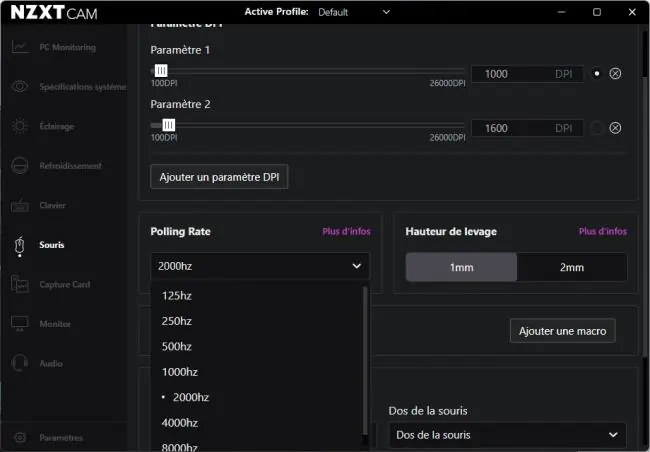Collapse the Polling Rate 2000hz dropdown
The image size is (650, 452).
tap(260, 266)
